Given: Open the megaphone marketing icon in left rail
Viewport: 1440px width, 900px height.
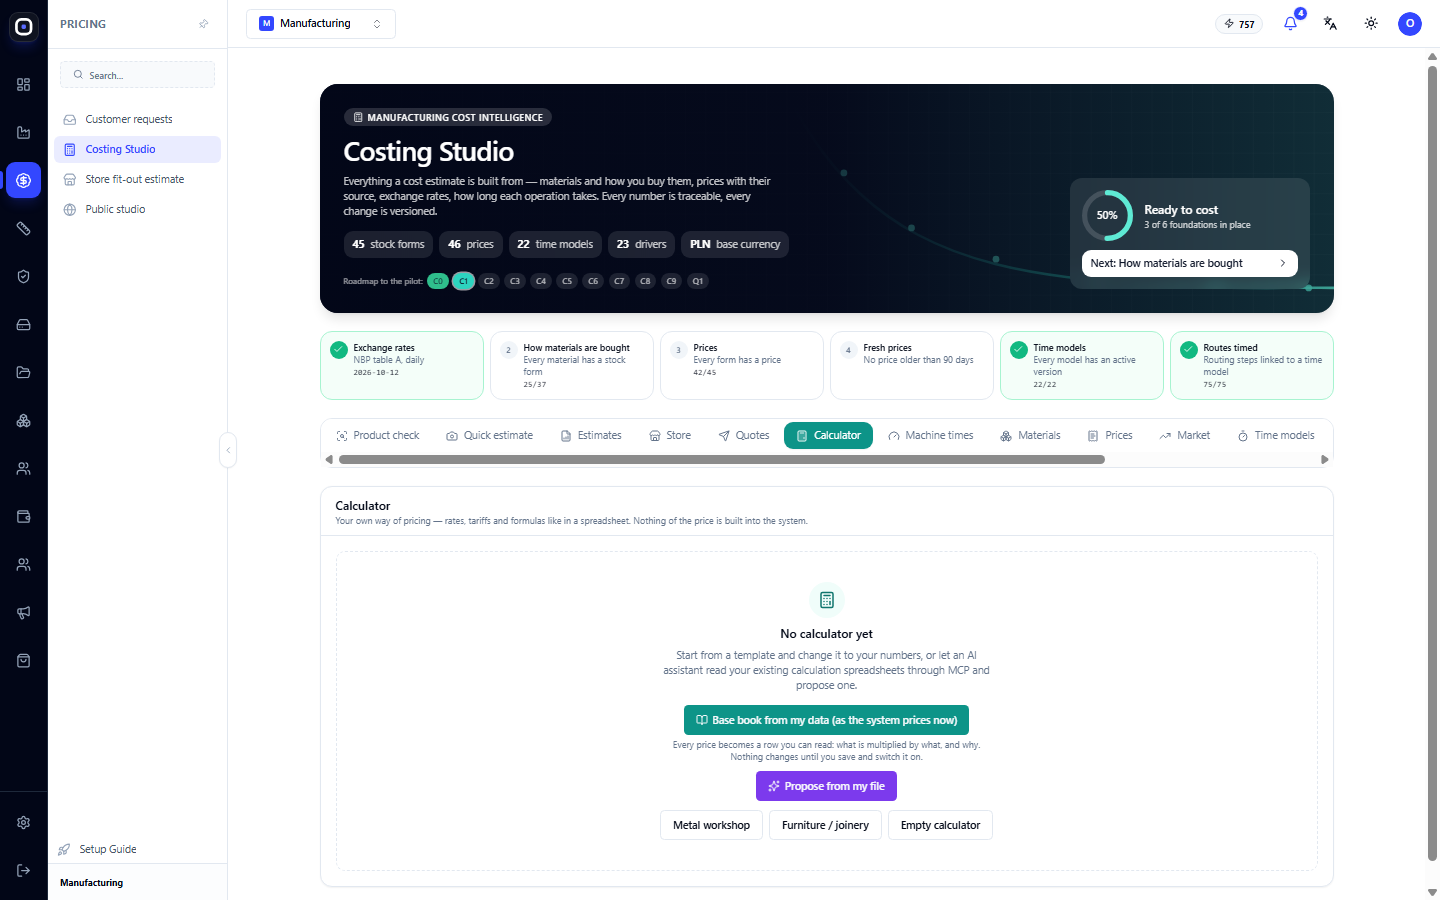Looking at the screenshot, I should [24, 613].
